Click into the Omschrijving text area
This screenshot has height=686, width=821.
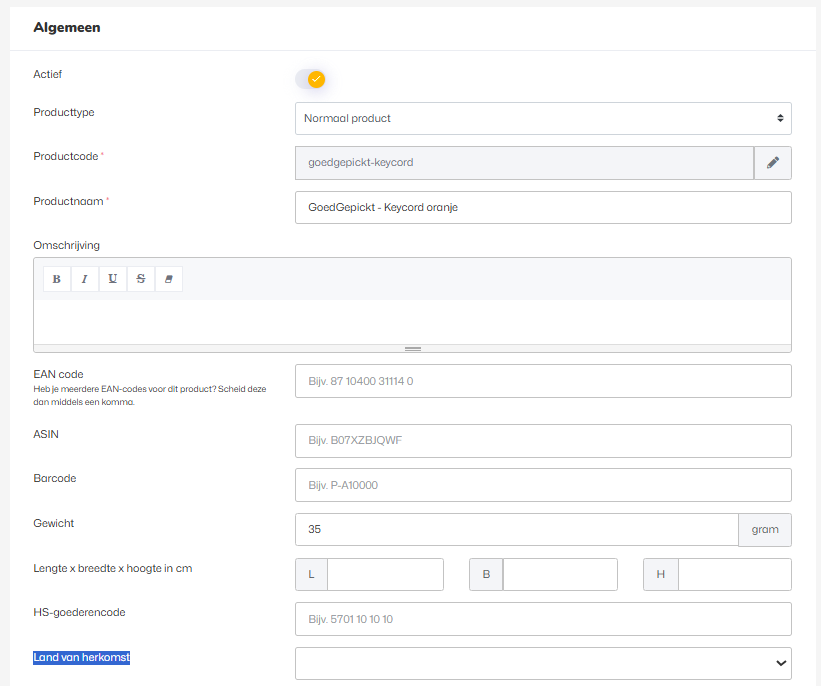[412, 321]
